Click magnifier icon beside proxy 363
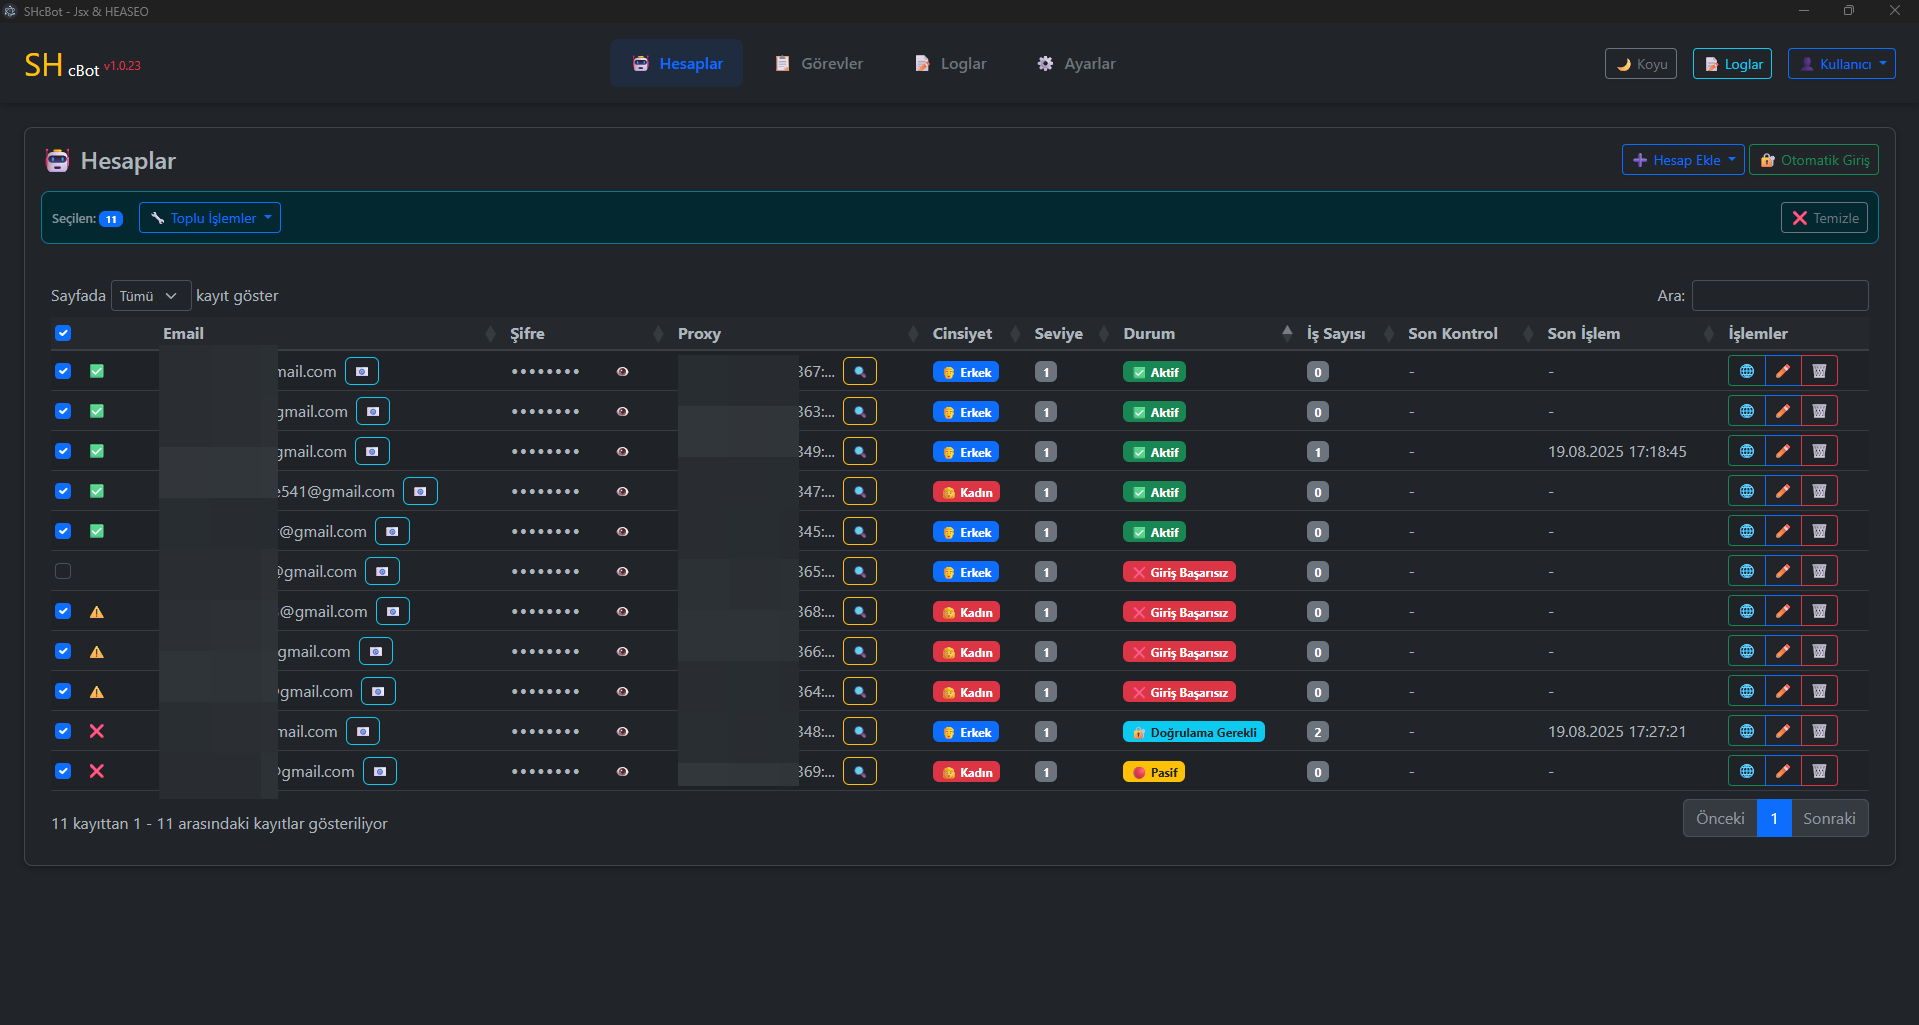The image size is (1919, 1025). 860,411
